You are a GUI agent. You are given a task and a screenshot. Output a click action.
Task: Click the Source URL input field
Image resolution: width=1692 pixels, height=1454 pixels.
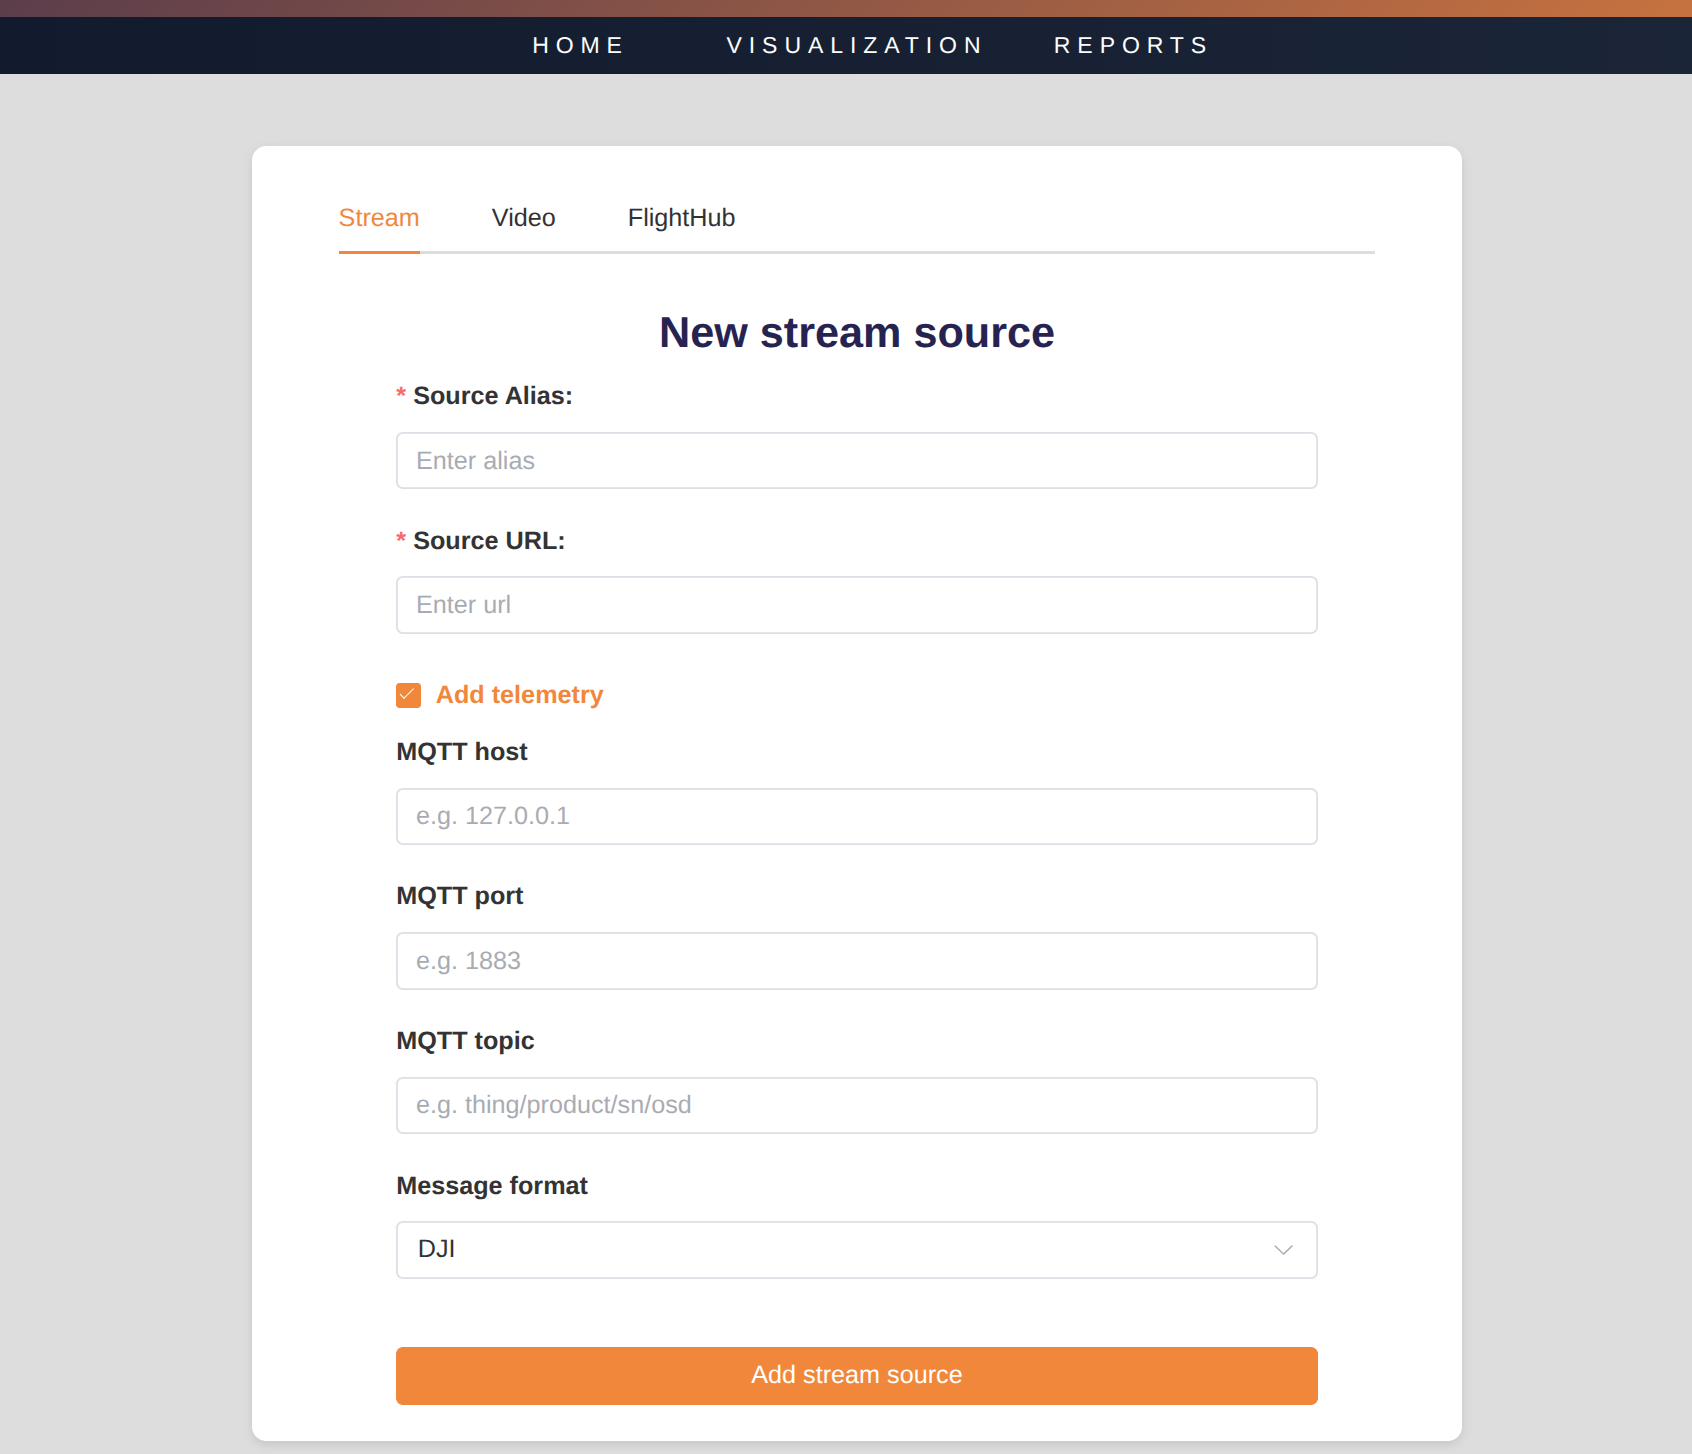[x=856, y=605]
